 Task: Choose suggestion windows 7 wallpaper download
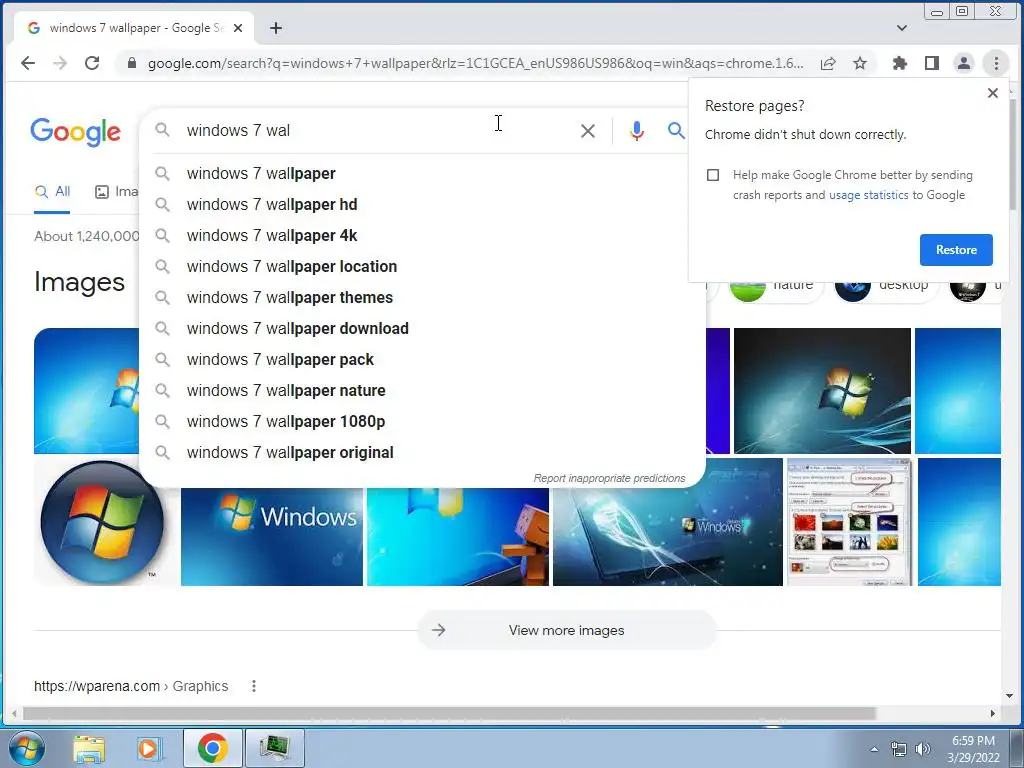pos(422,328)
